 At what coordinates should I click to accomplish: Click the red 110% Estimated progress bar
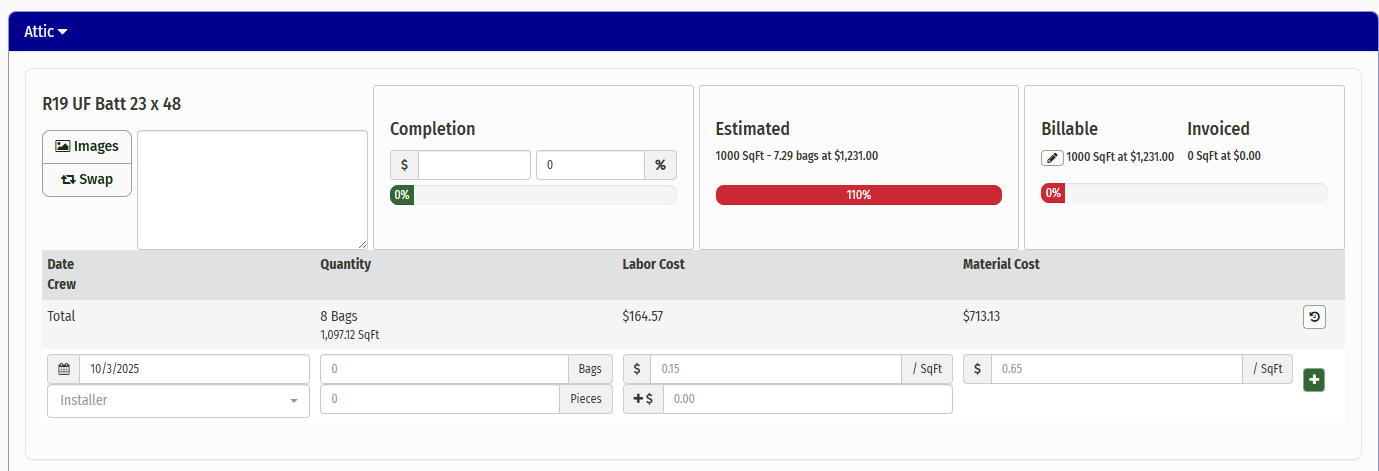858,195
